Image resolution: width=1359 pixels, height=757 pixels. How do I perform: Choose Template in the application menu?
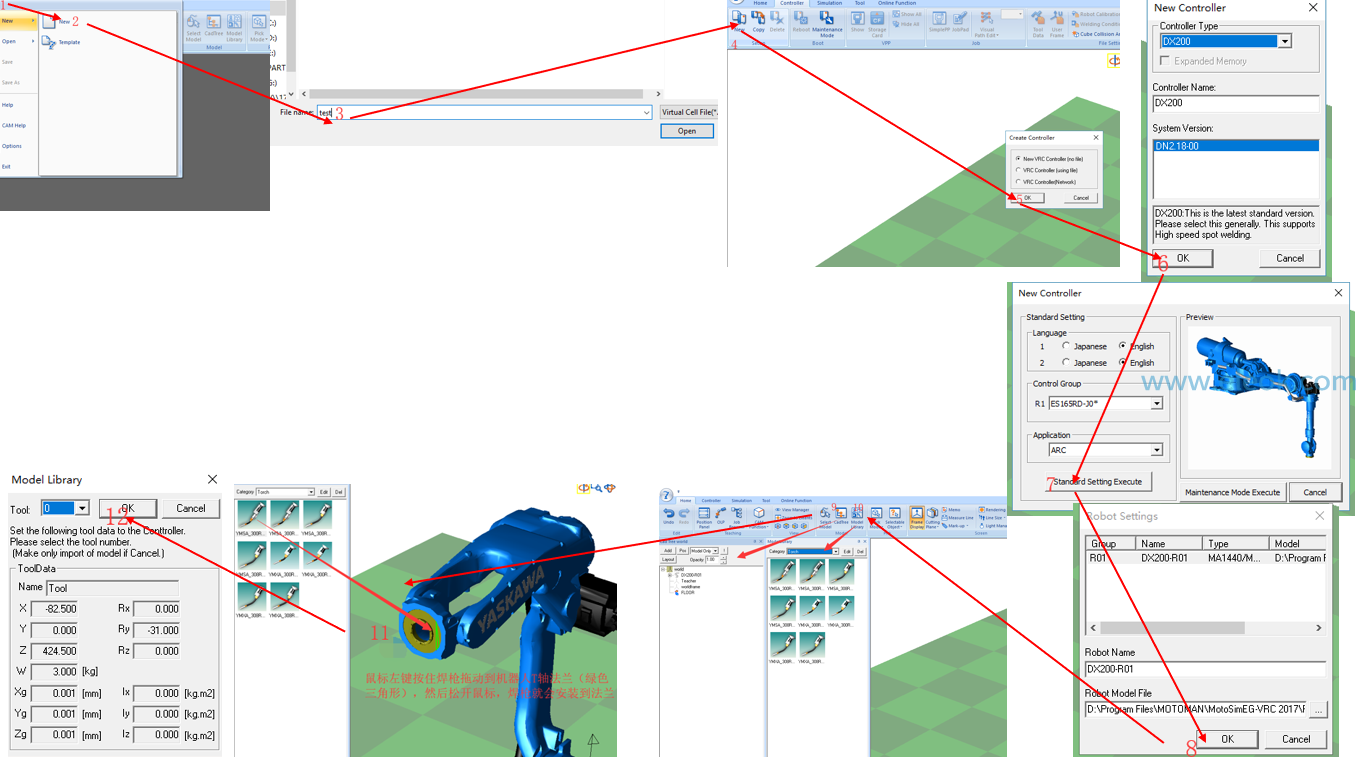pyautogui.click(x=62, y=42)
